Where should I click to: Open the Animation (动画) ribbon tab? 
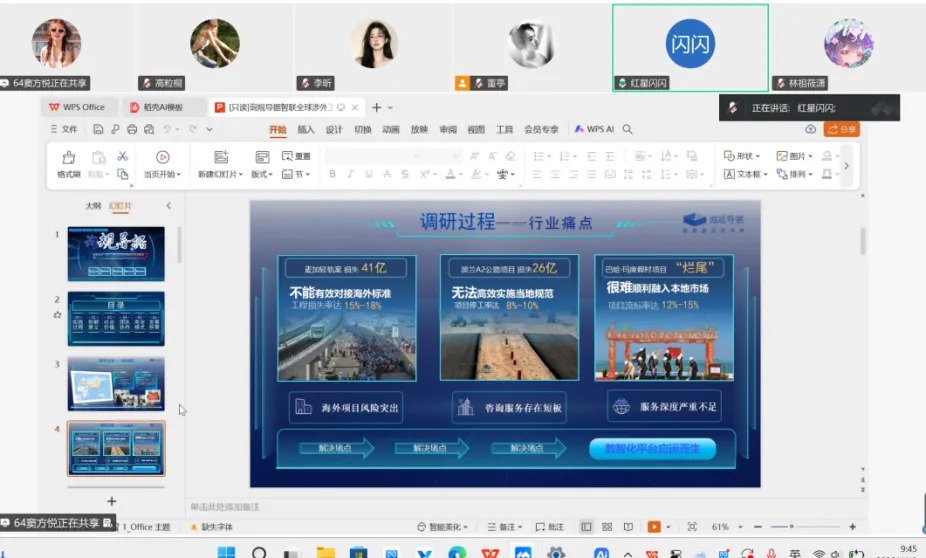pos(390,129)
